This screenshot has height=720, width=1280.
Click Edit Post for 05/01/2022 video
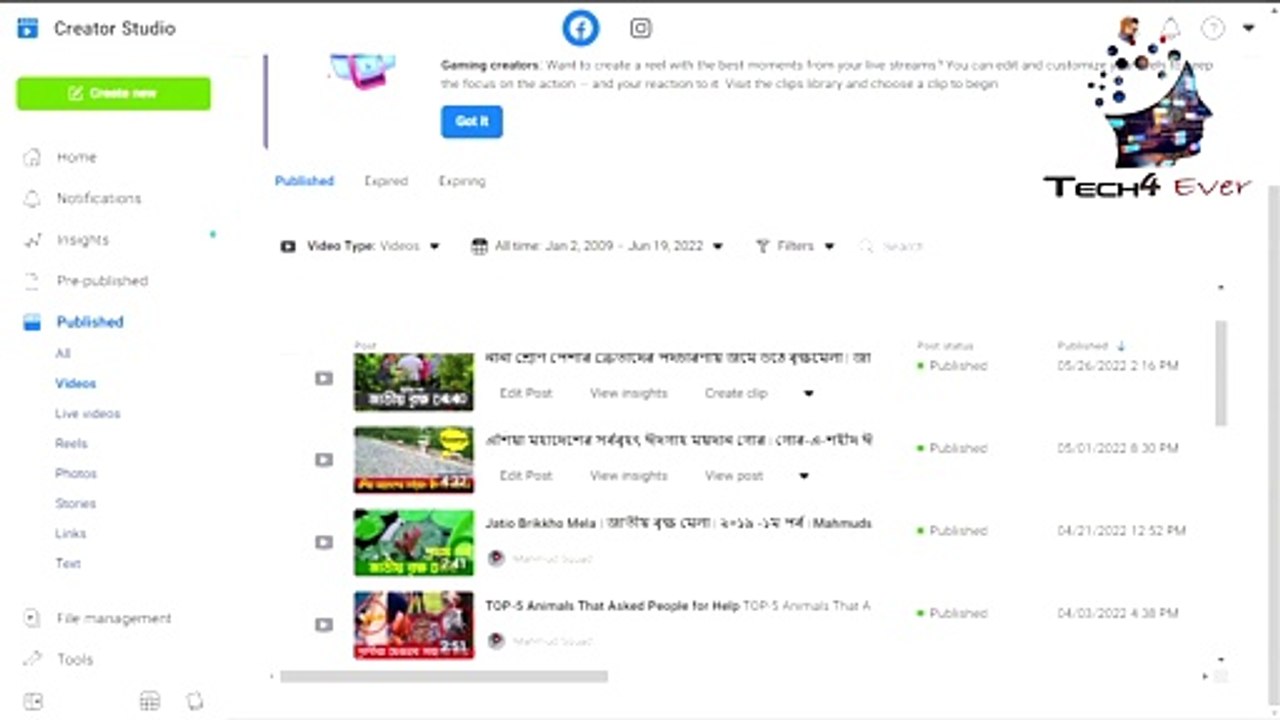tap(526, 476)
